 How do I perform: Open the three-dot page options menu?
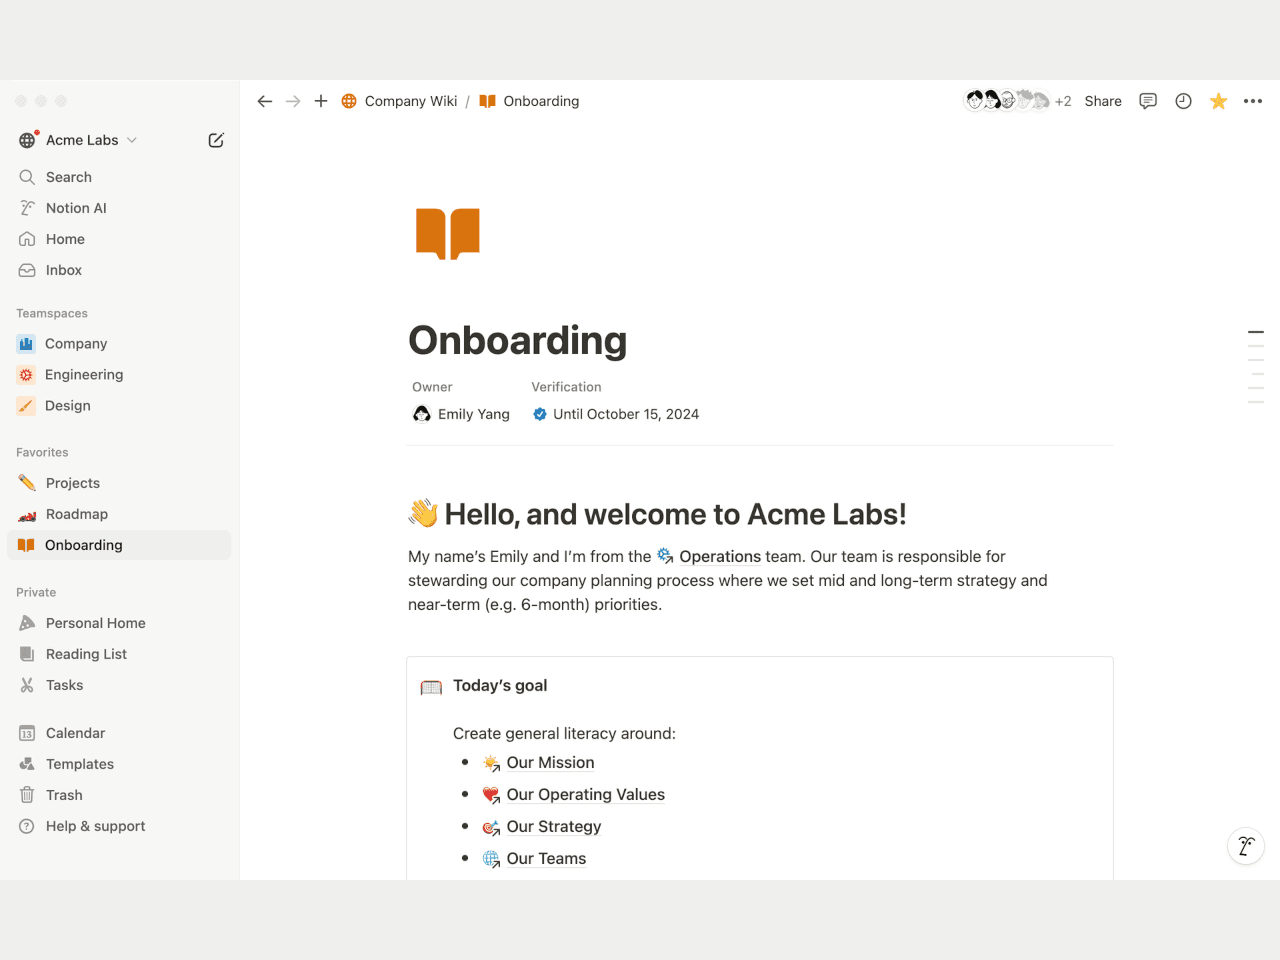click(1253, 101)
